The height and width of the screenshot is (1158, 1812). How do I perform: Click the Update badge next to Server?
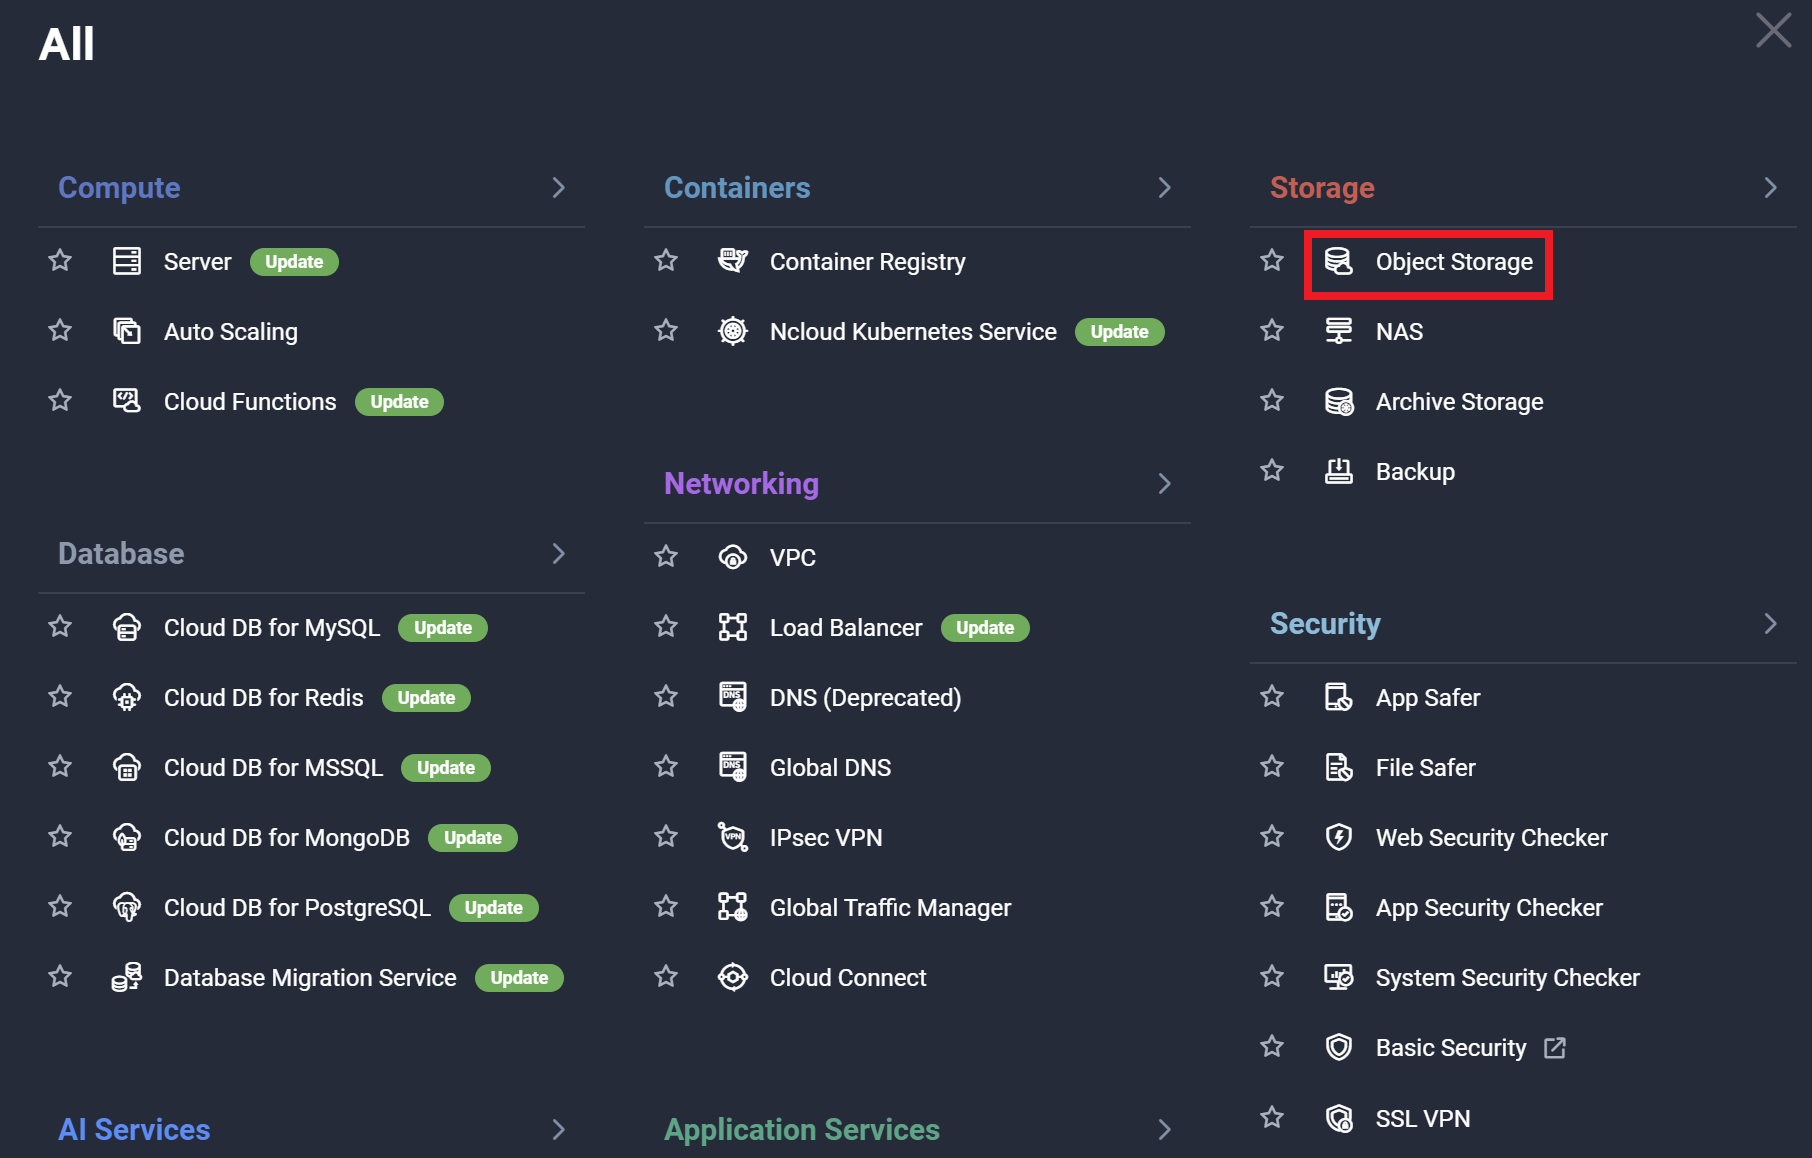click(x=294, y=262)
